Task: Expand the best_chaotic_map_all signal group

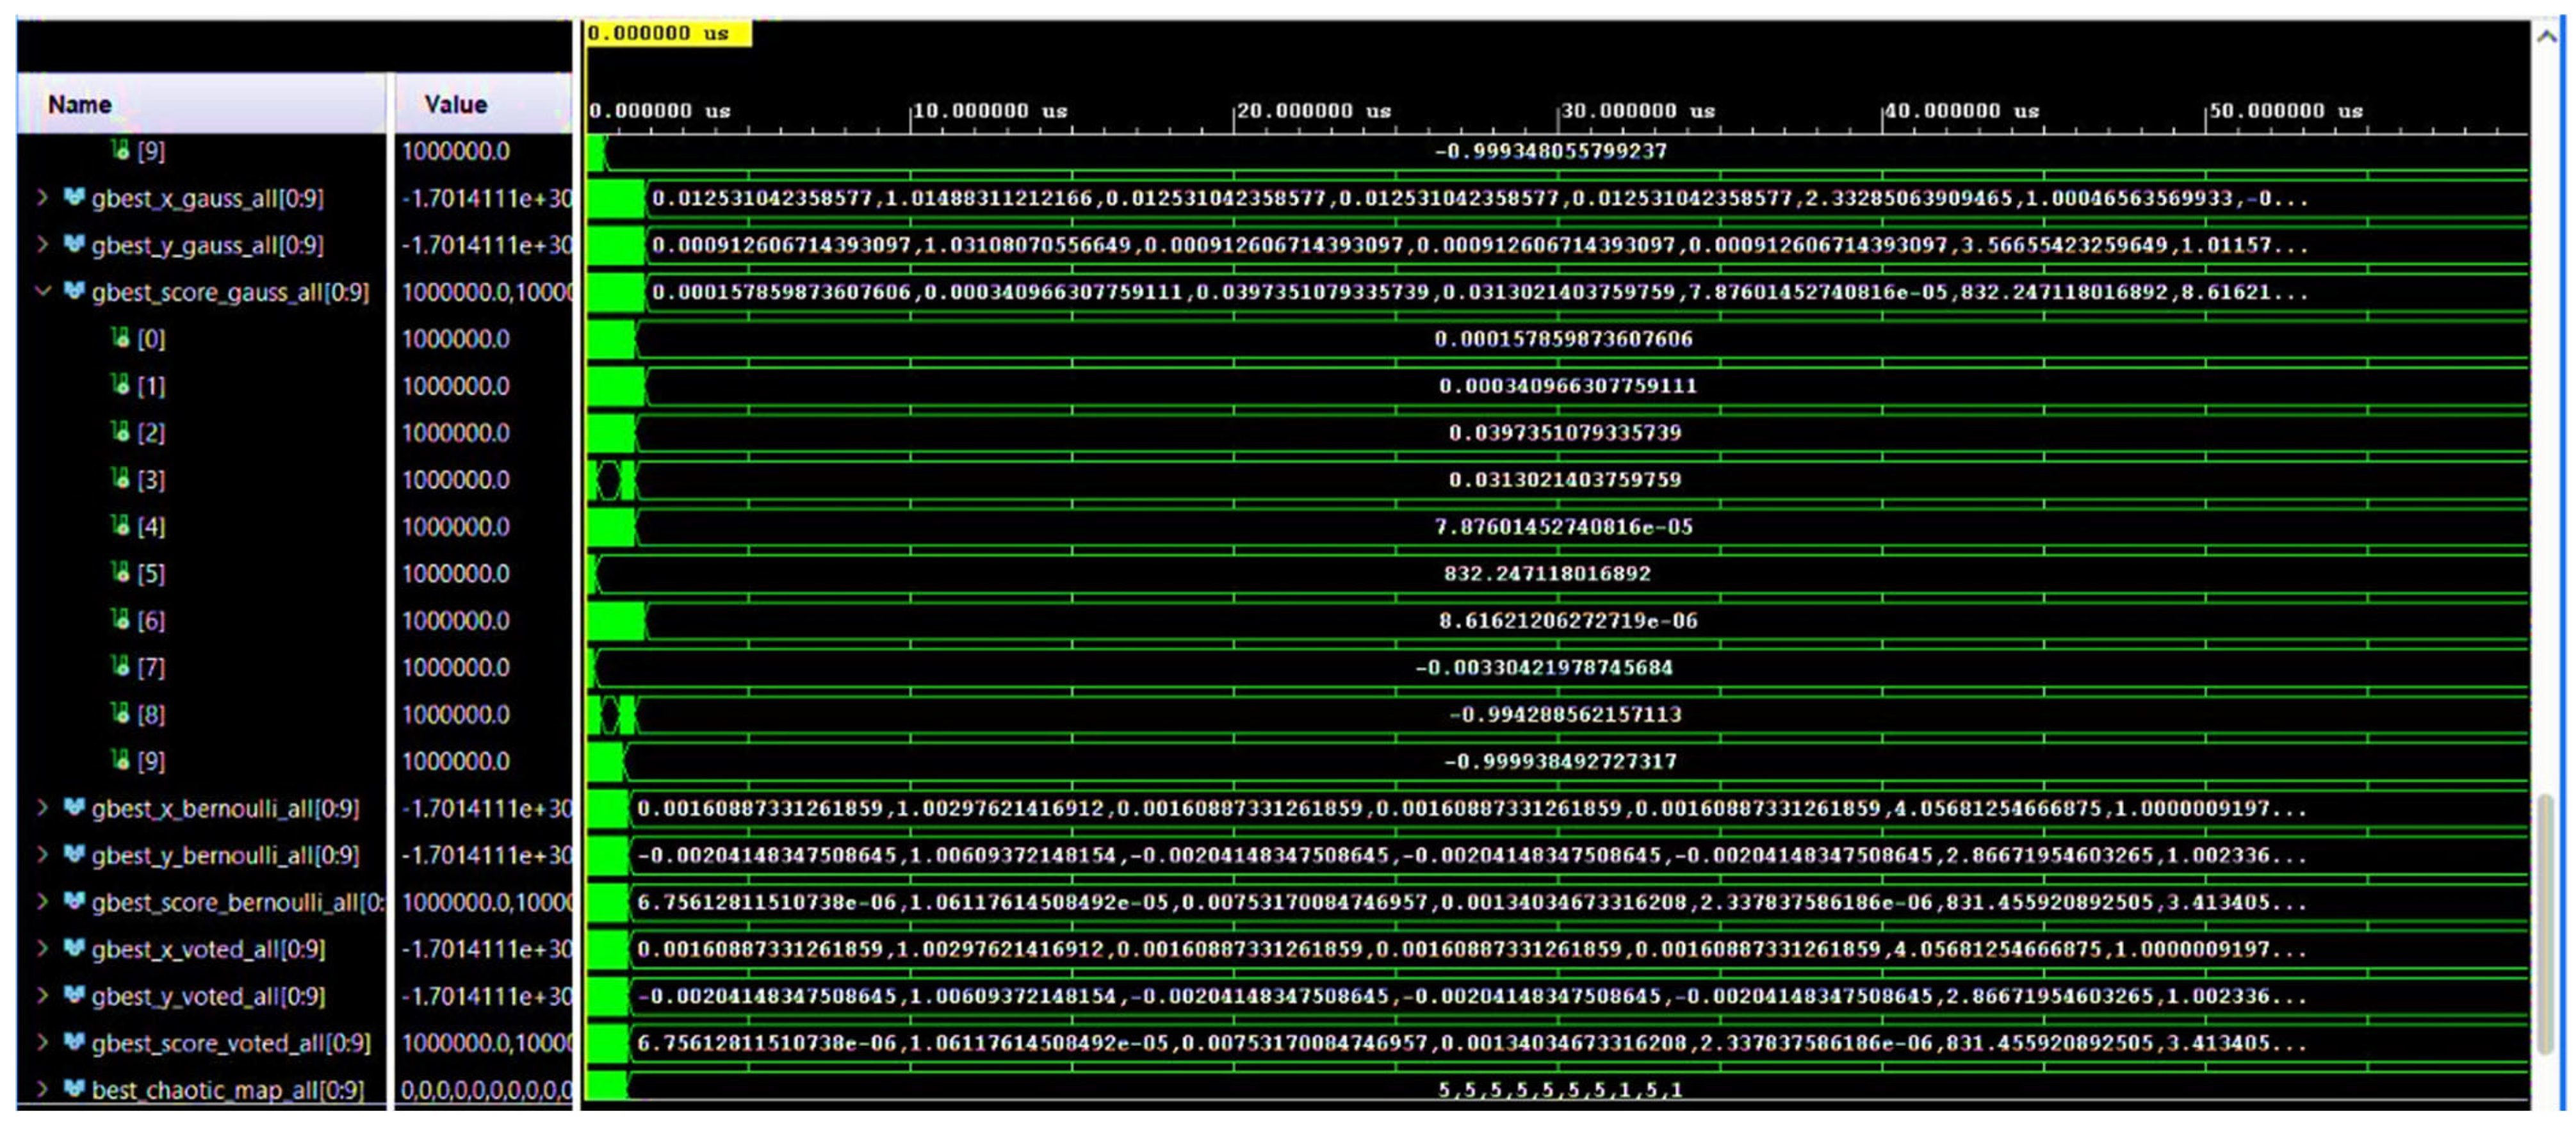Action: [42, 1089]
